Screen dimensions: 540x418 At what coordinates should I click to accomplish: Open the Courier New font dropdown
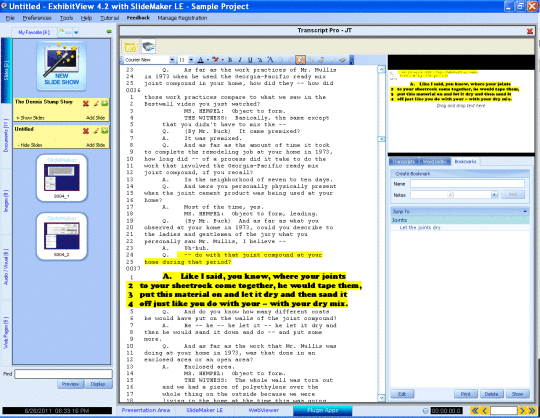pyautogui.click(x=172, y=60)
